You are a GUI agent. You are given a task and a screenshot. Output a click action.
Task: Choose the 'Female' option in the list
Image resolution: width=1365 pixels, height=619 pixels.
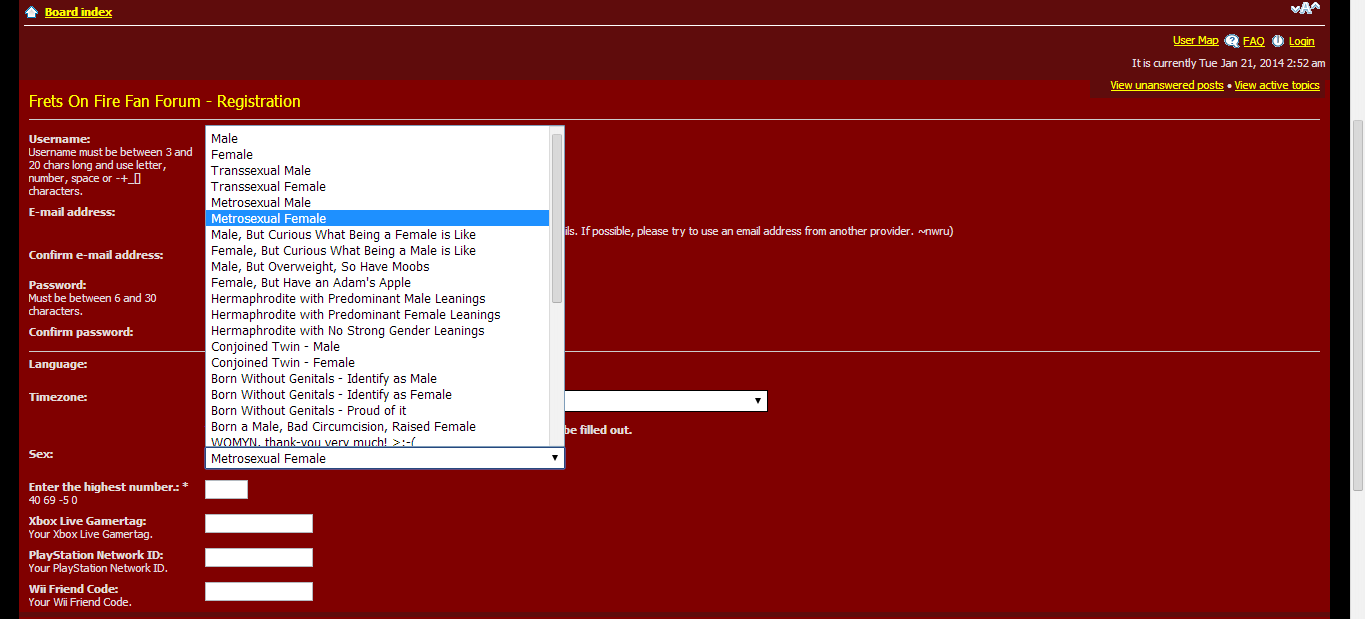coord(378,155)
